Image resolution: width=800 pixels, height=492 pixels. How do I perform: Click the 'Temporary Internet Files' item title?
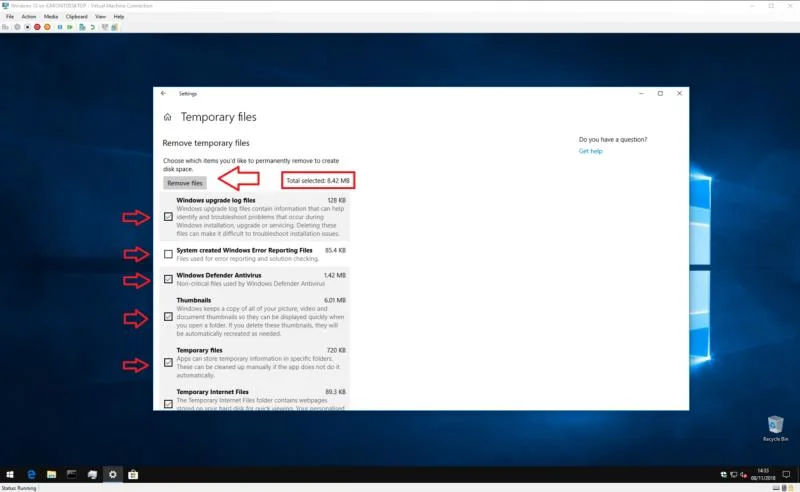[x=212, y=392]
